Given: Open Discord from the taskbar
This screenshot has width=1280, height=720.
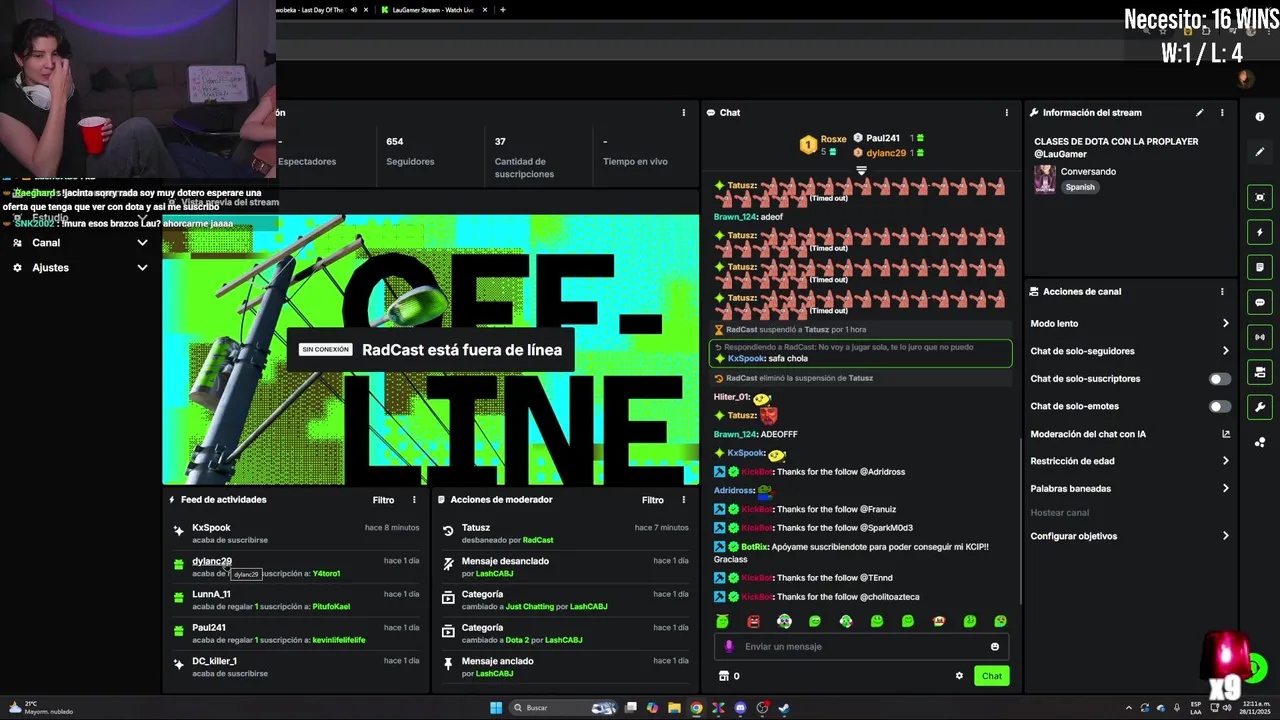Looking at the screenshot, I should pyautogui.click(x=740, y=708).
